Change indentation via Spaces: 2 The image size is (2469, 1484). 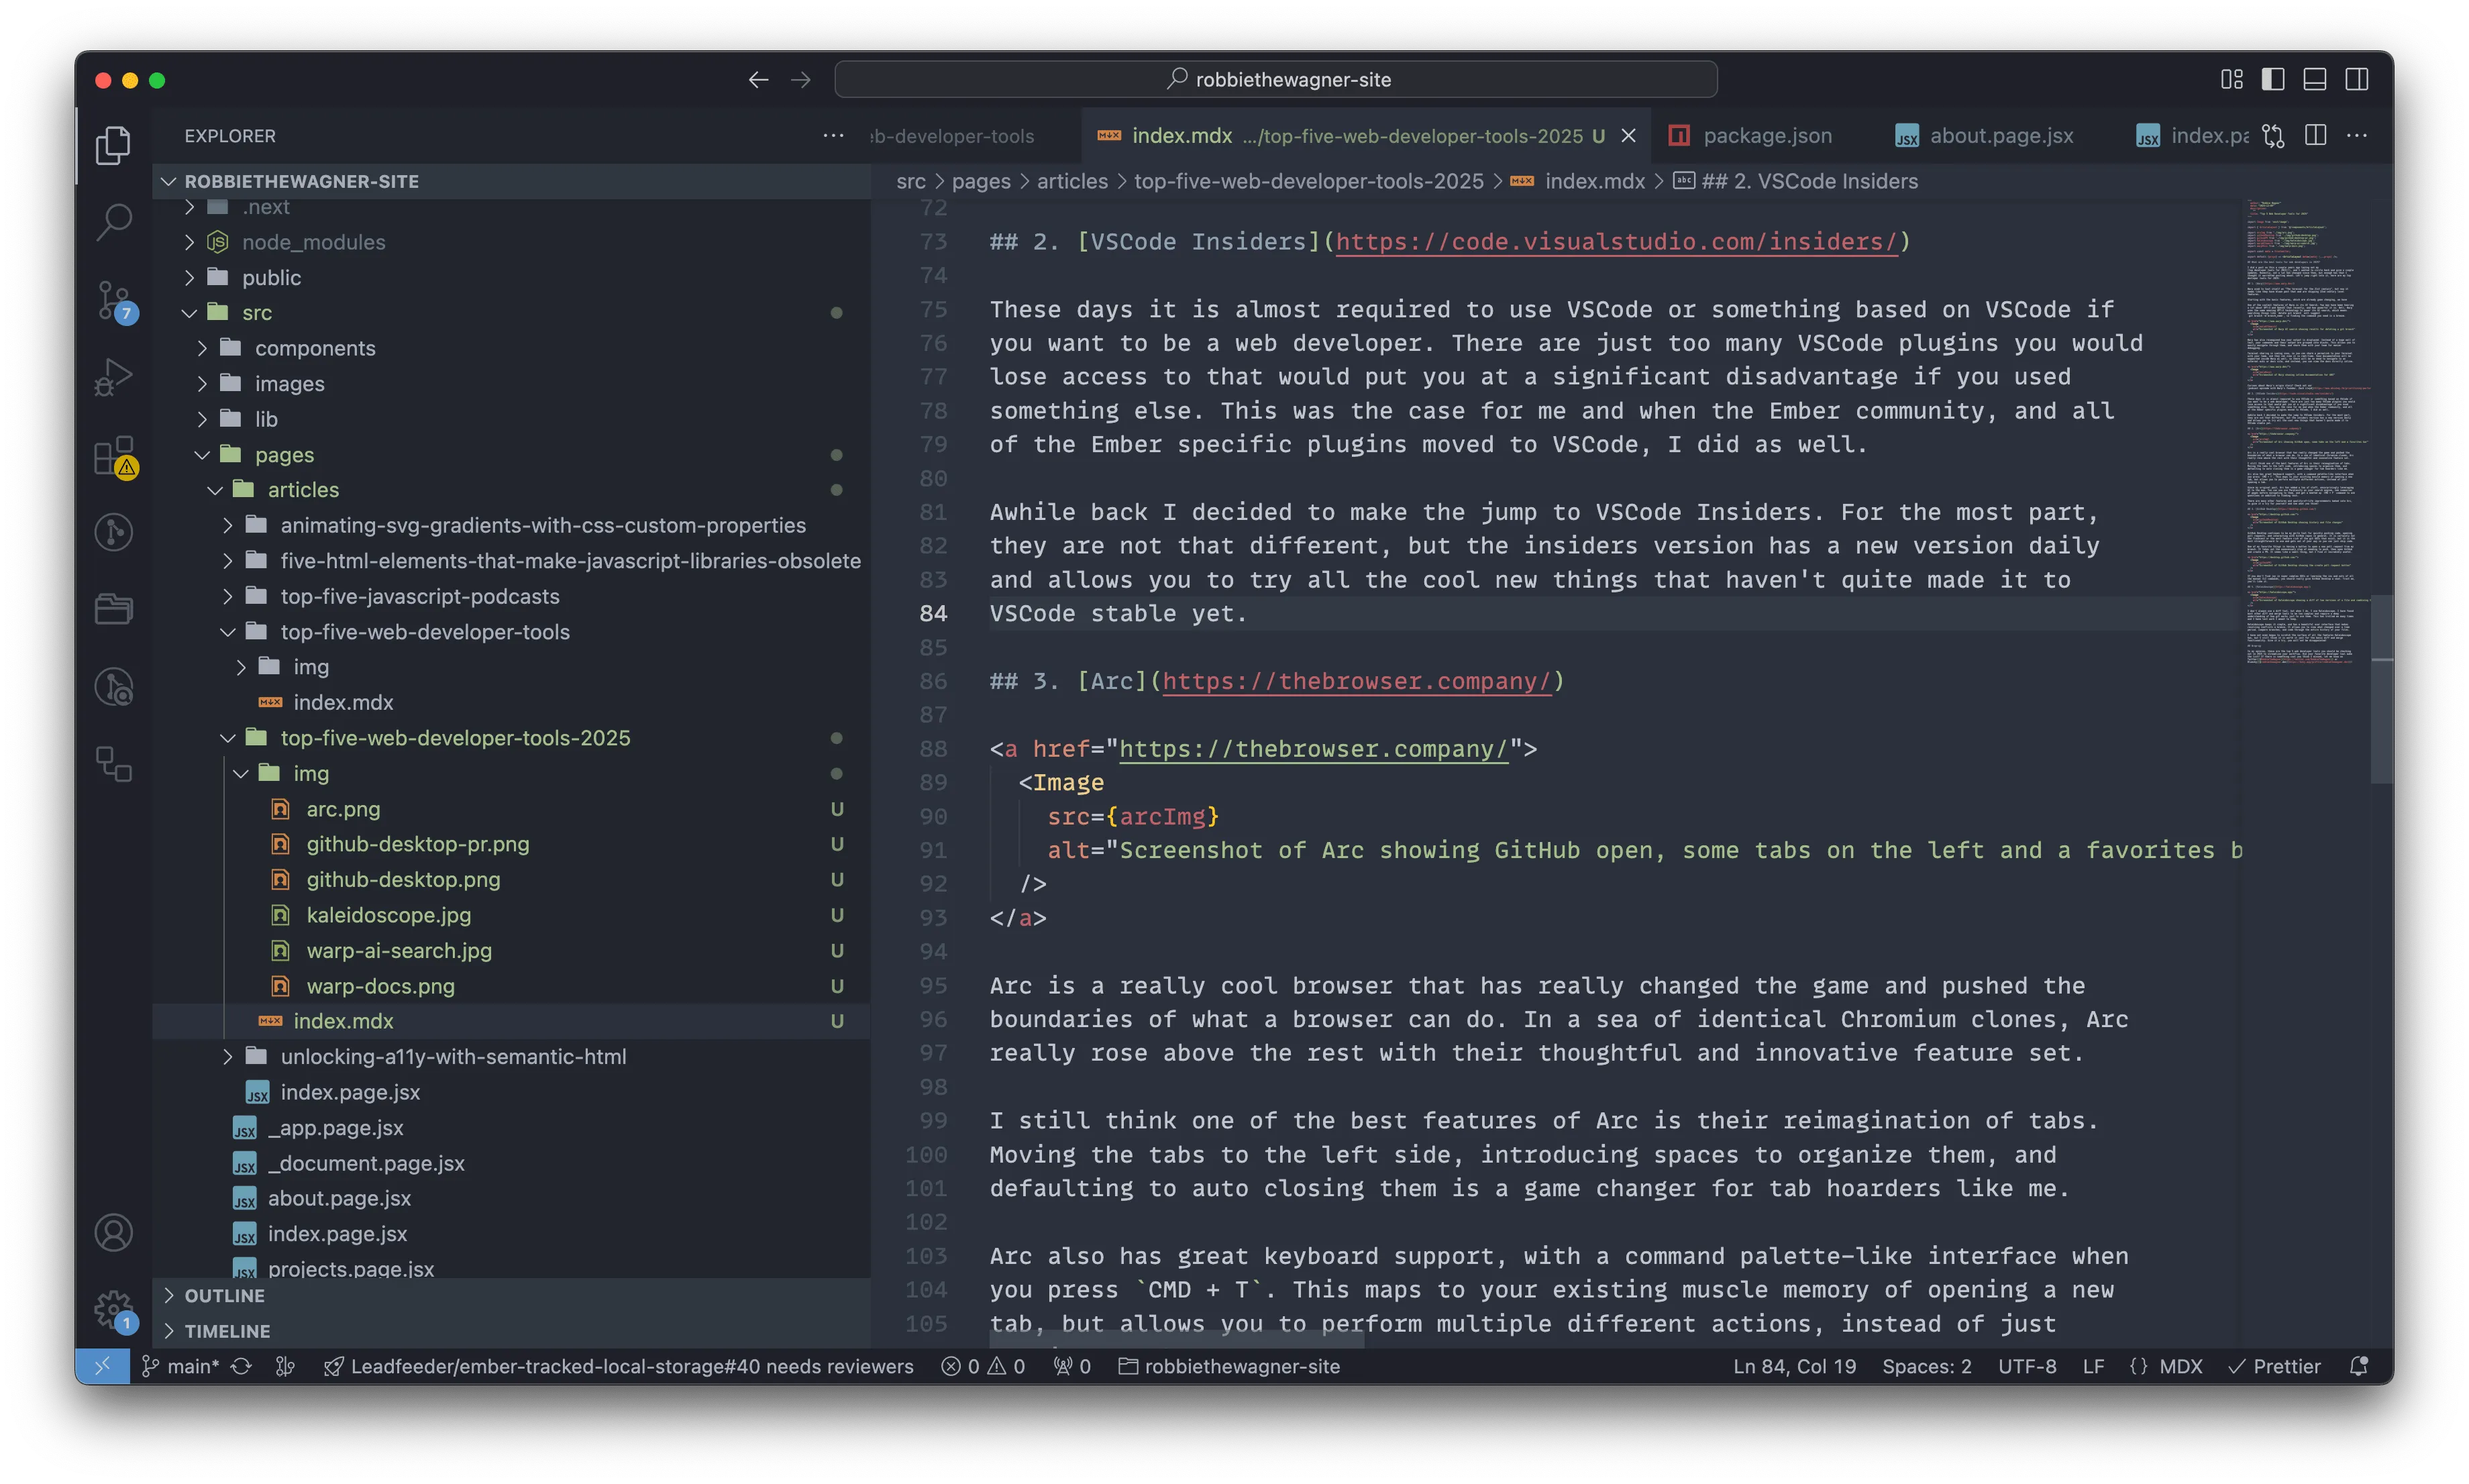click(x=1927, y=1366)
